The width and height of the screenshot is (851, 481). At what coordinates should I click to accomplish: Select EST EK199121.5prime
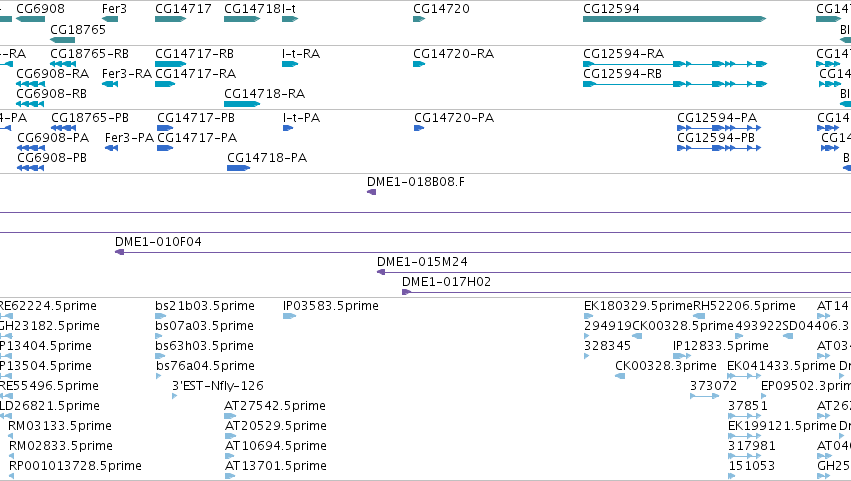[x=782, y=426]
